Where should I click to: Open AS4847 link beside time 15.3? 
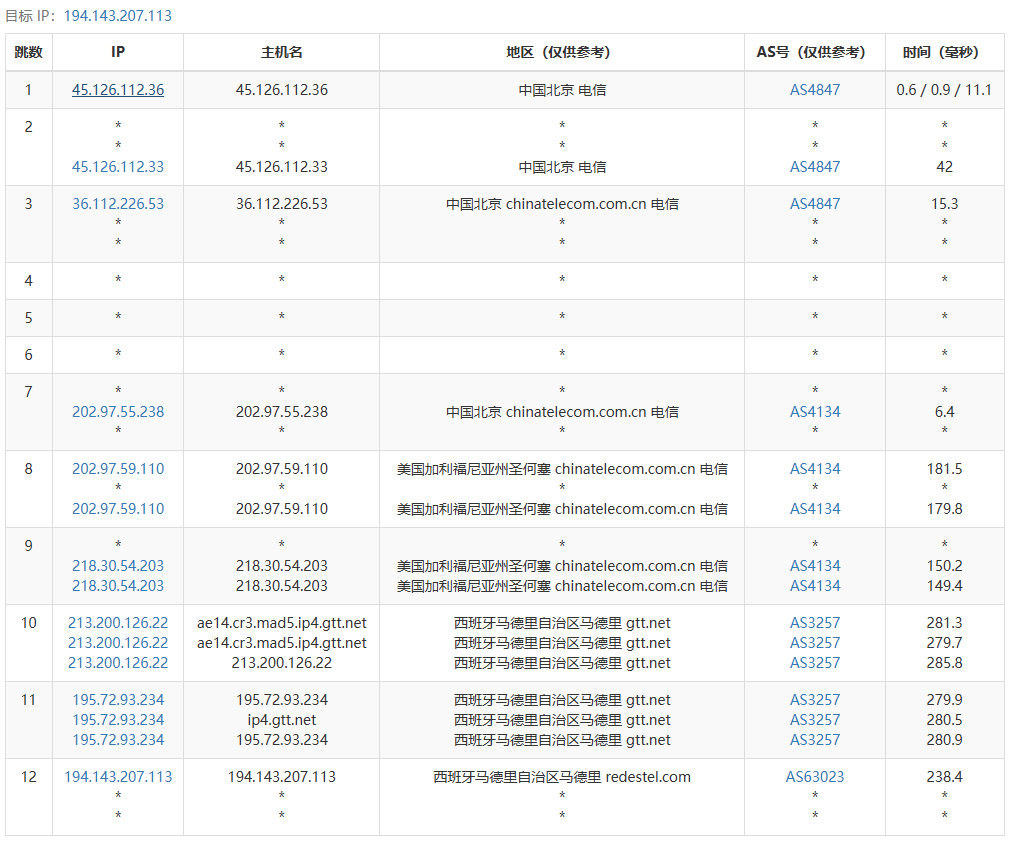pos(815,203)
